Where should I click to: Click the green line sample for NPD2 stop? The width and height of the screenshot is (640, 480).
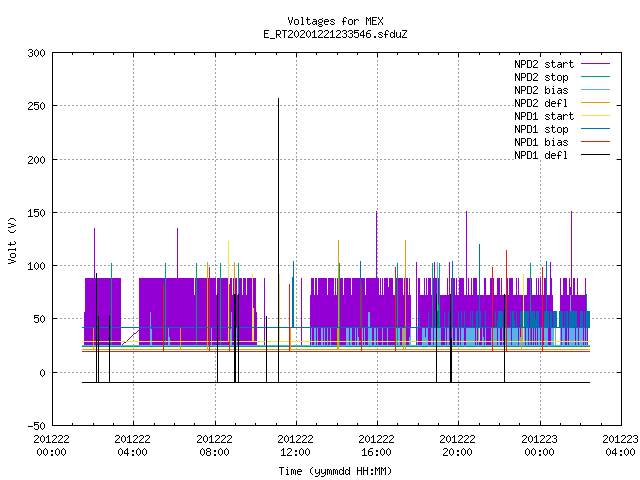pos(596,76)
